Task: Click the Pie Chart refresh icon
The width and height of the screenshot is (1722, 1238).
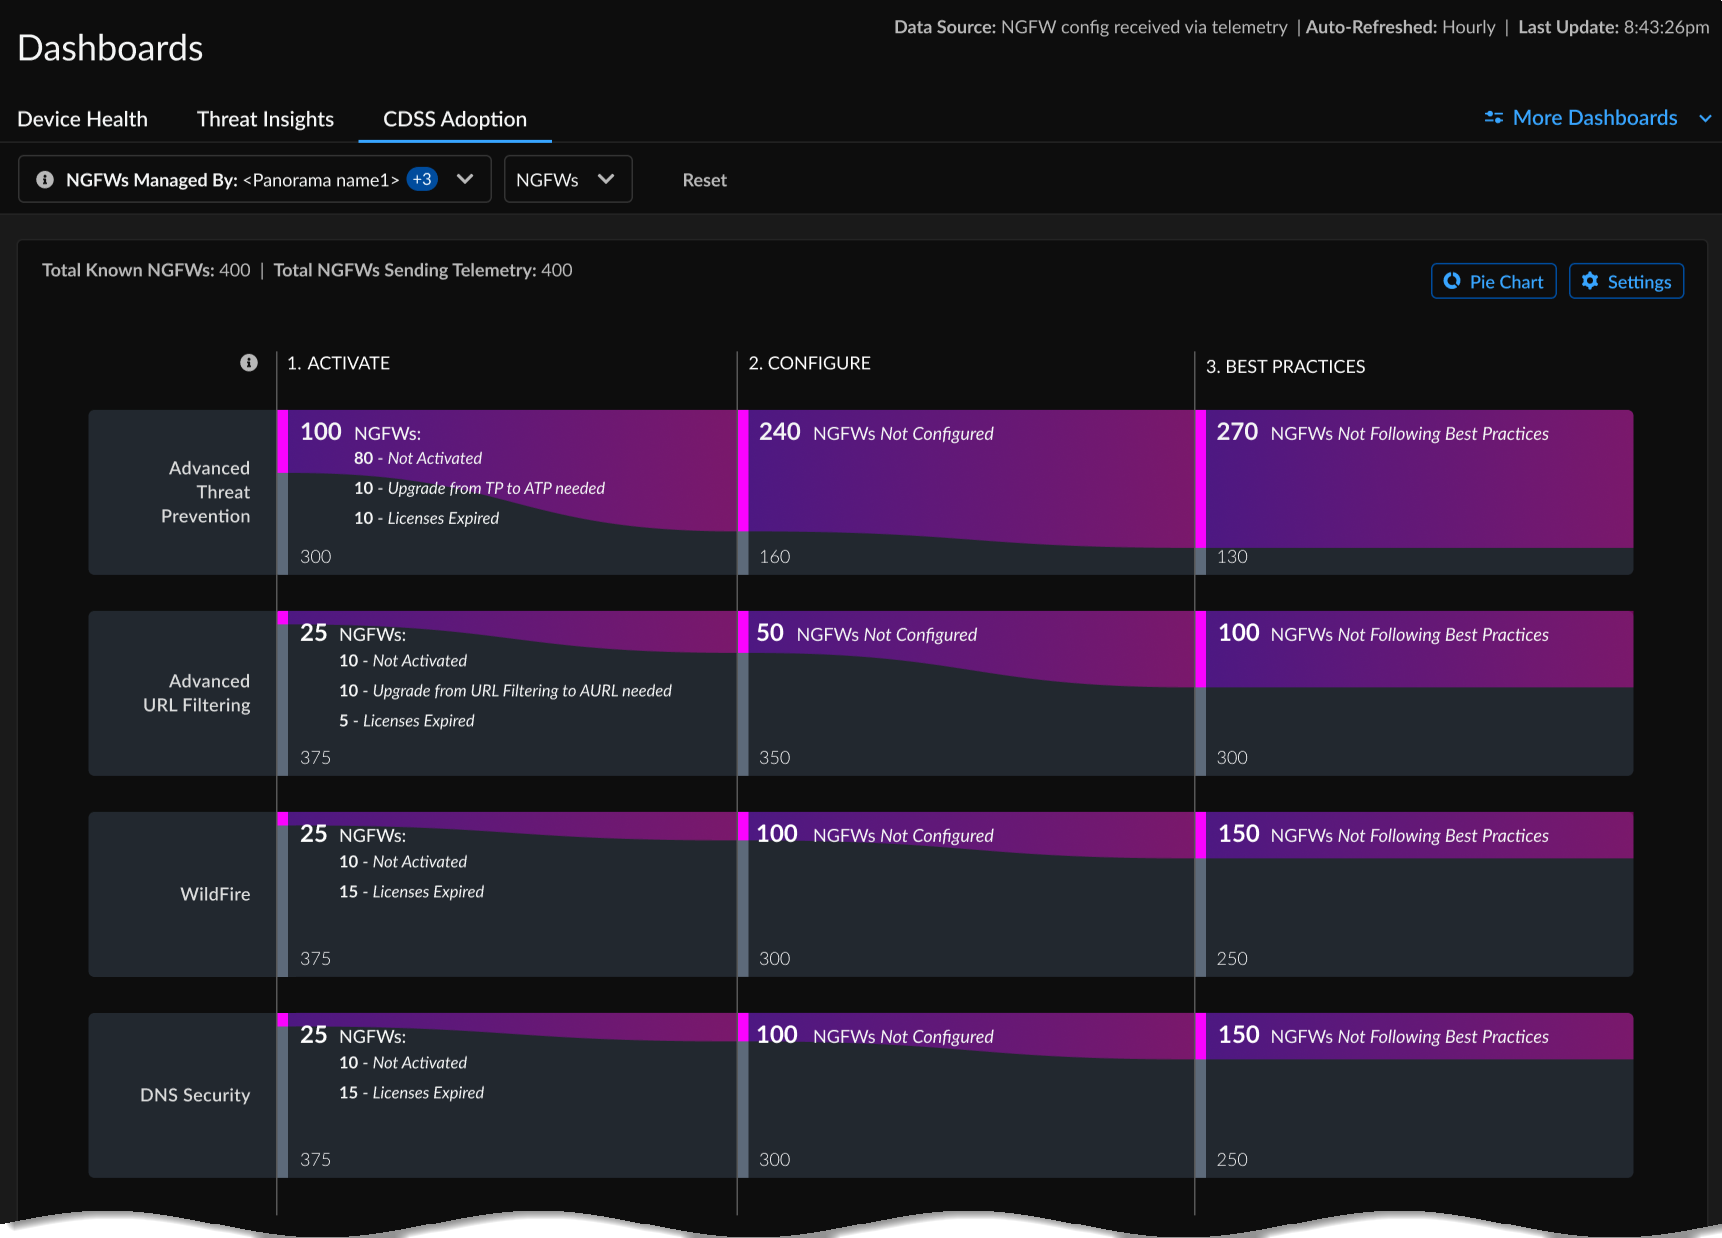Action: click(x=1453, y=281)
